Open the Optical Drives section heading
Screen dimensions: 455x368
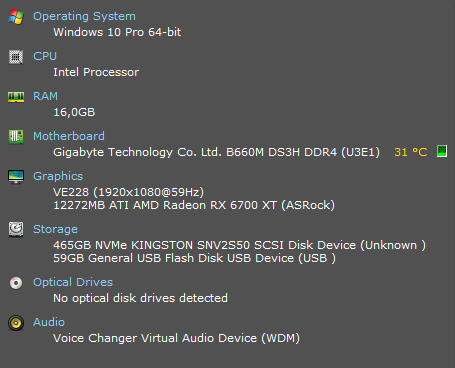click(x=73, y=282)
